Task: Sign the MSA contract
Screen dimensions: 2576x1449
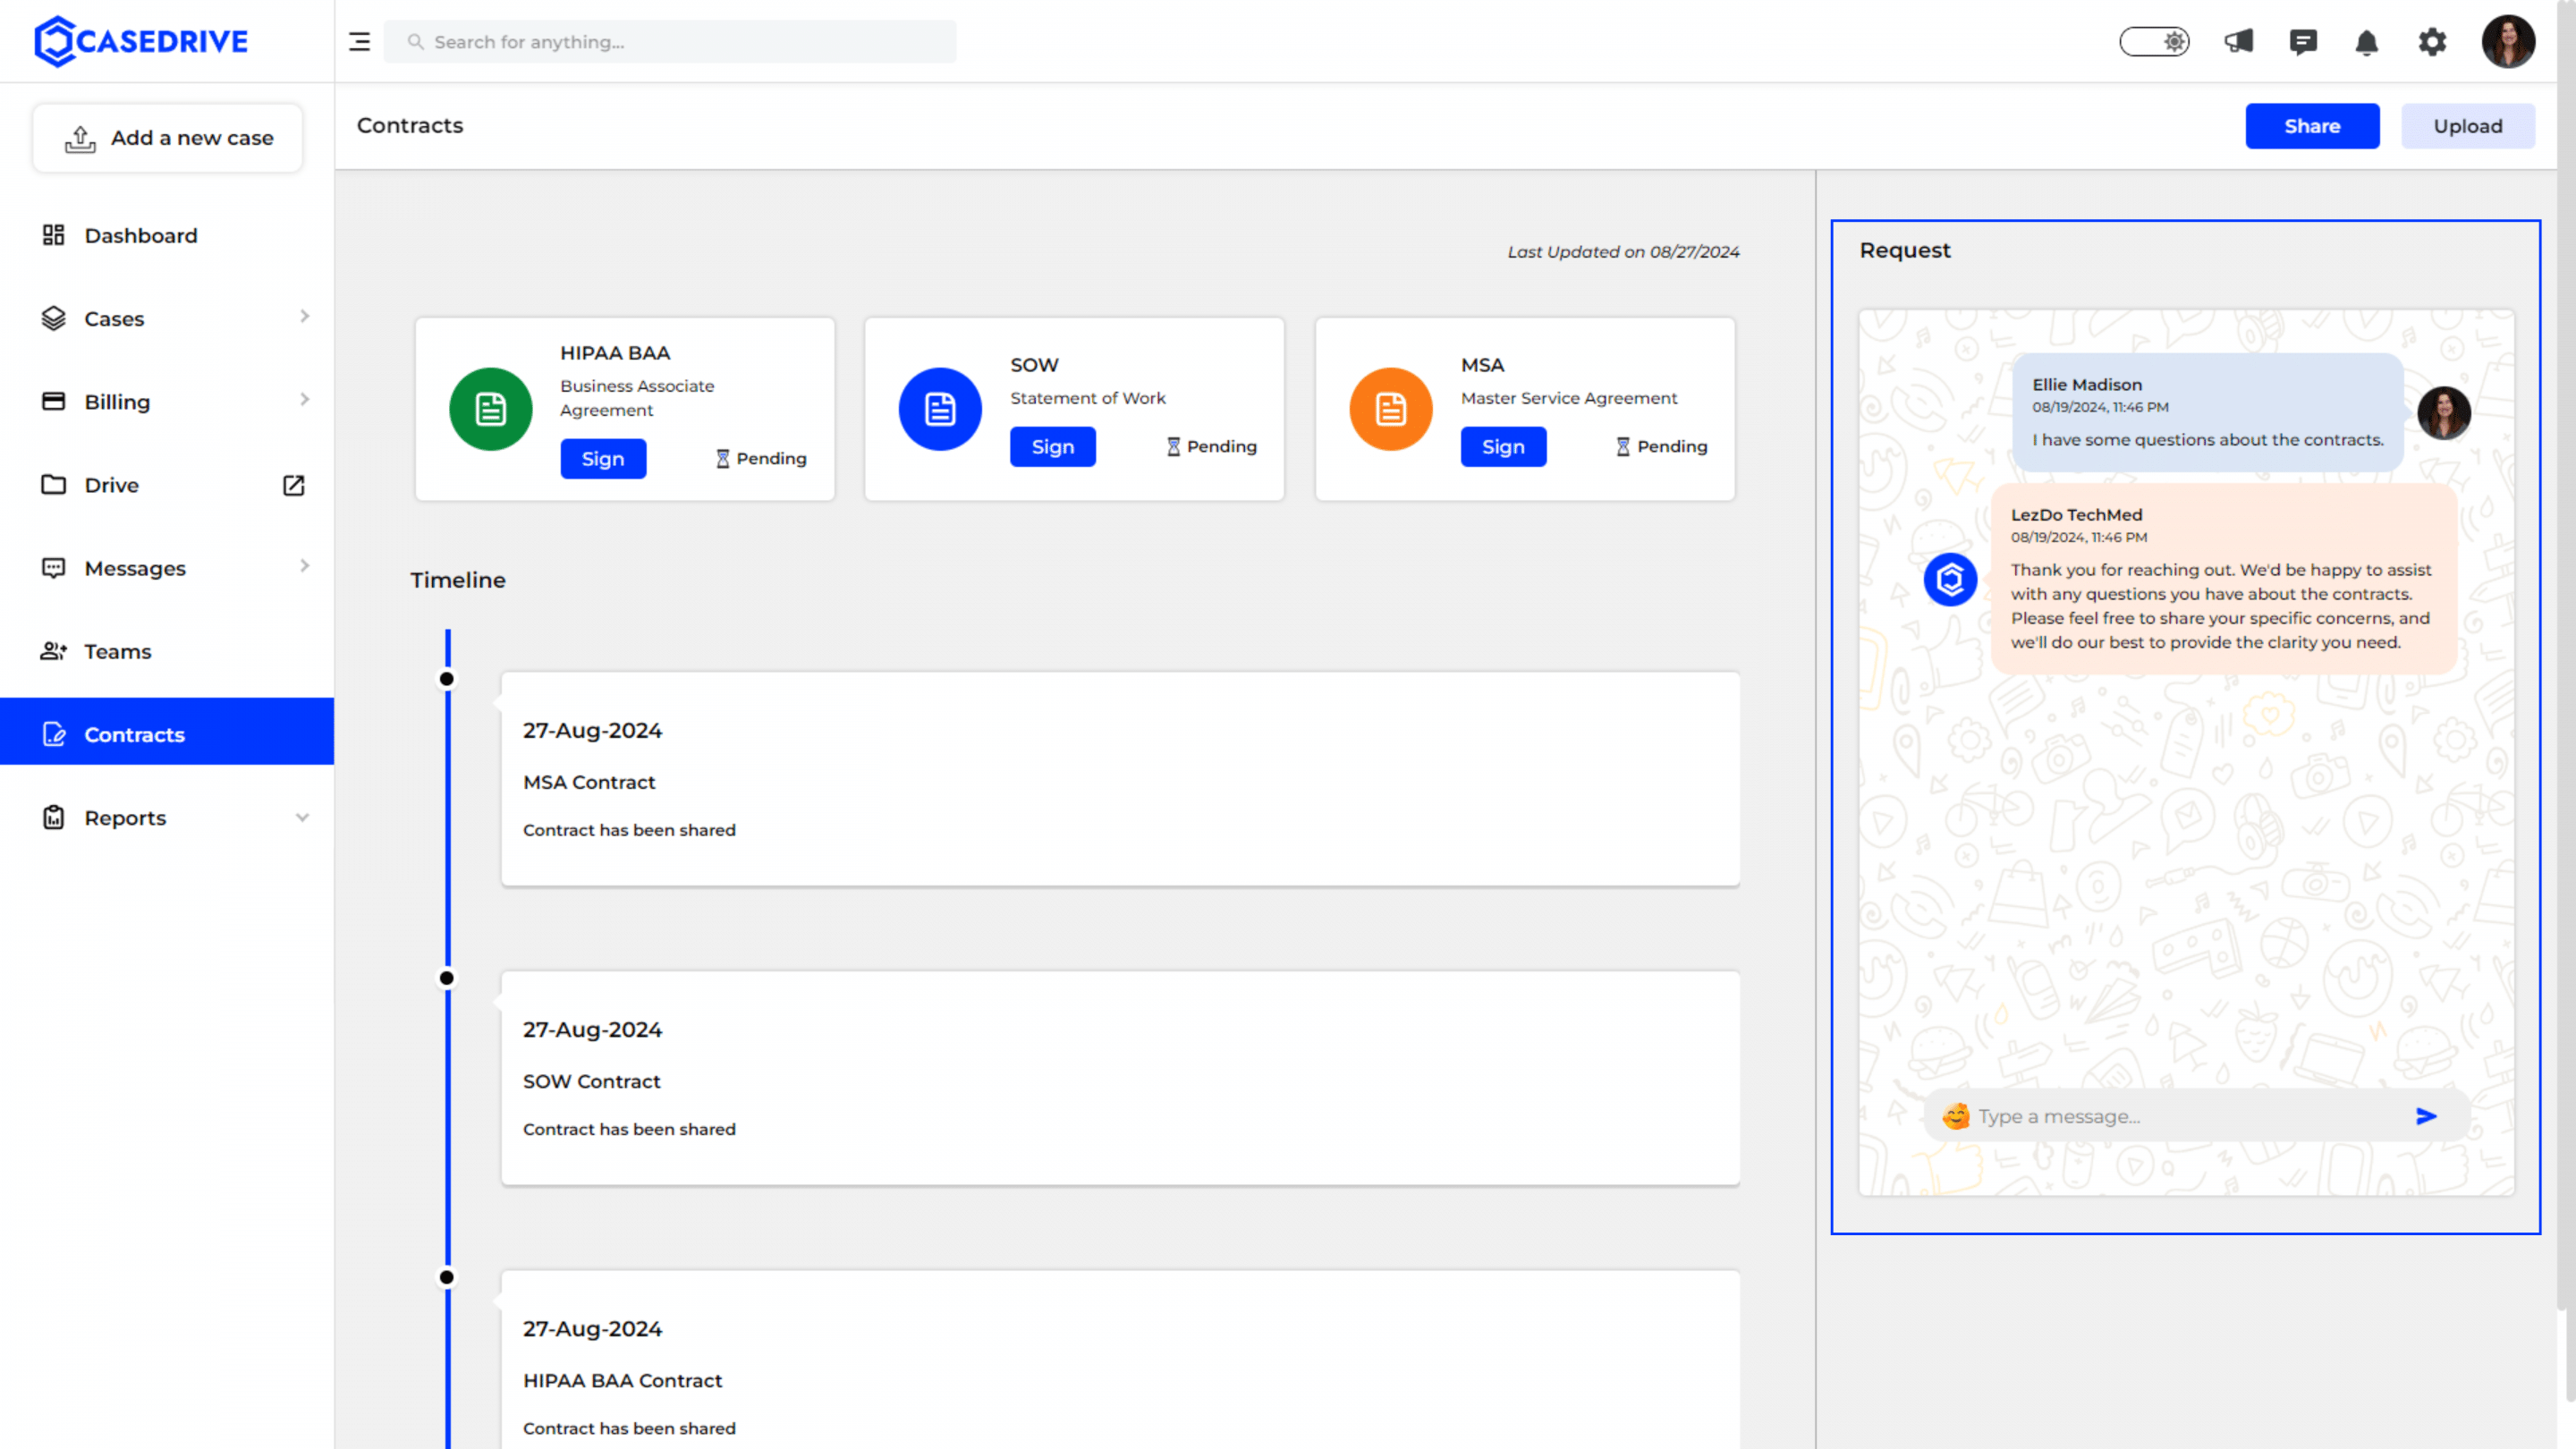Action: pos(1503,446)
